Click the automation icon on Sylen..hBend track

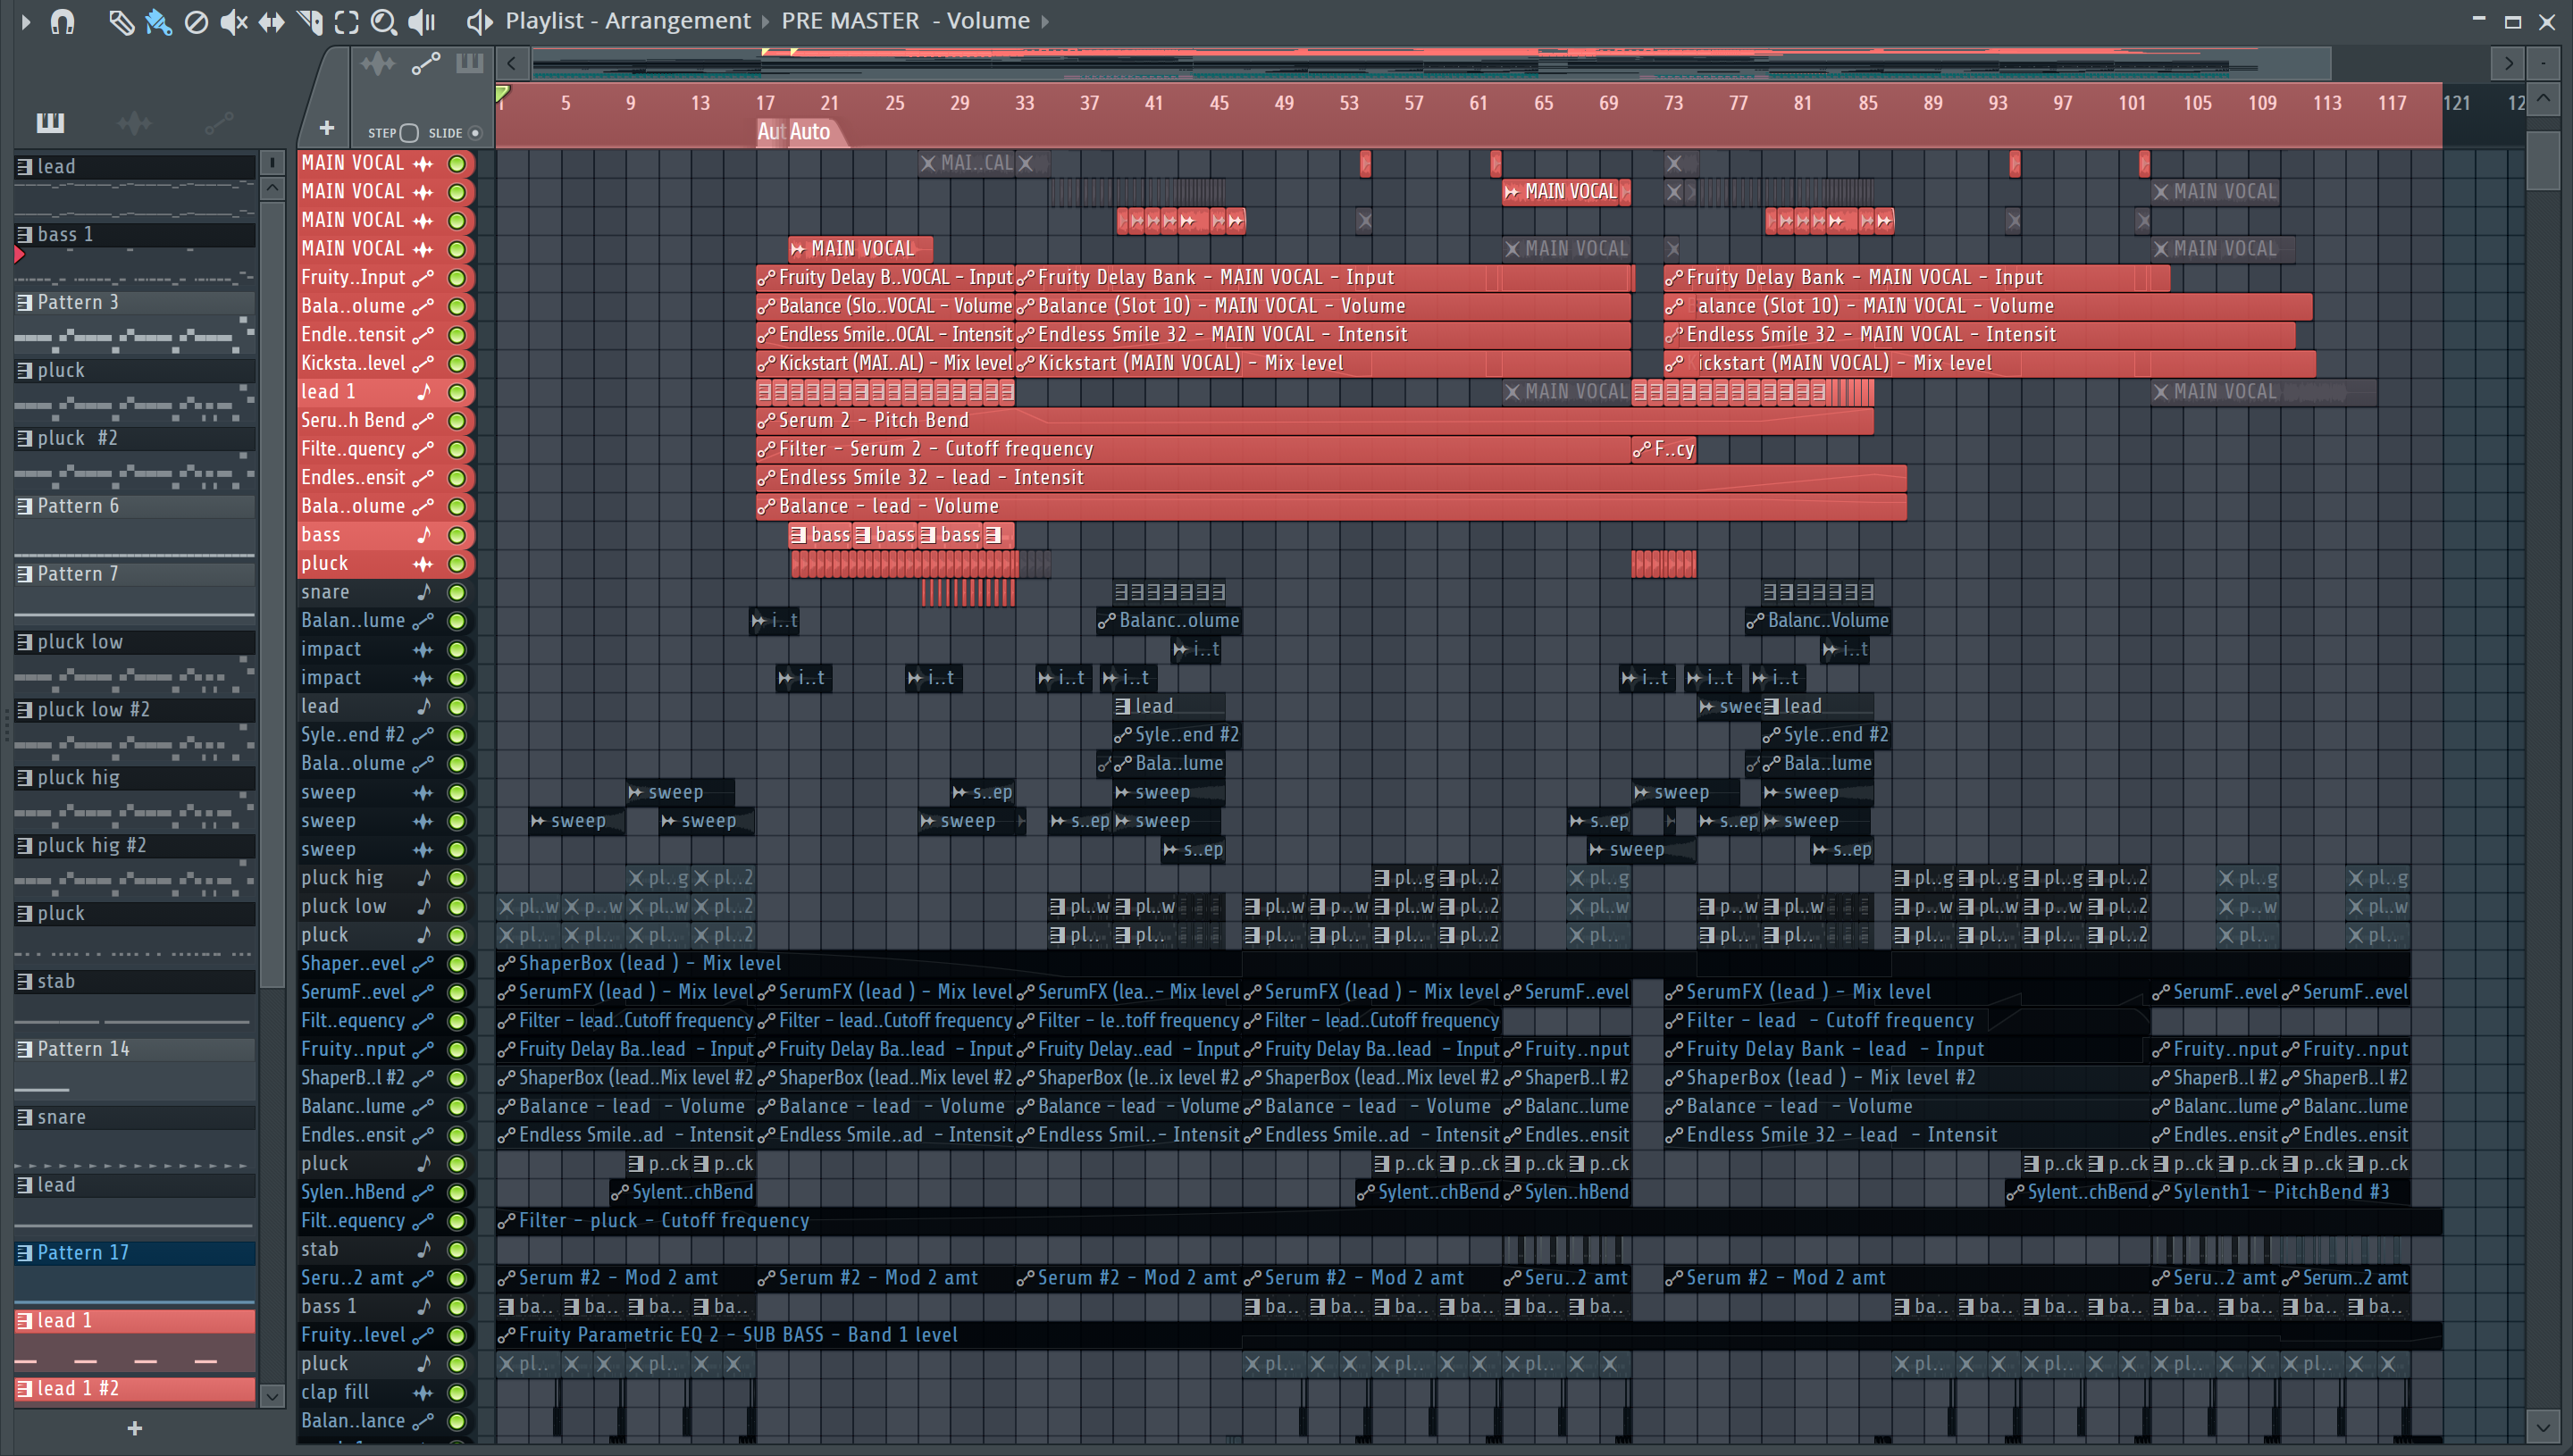424,1193
